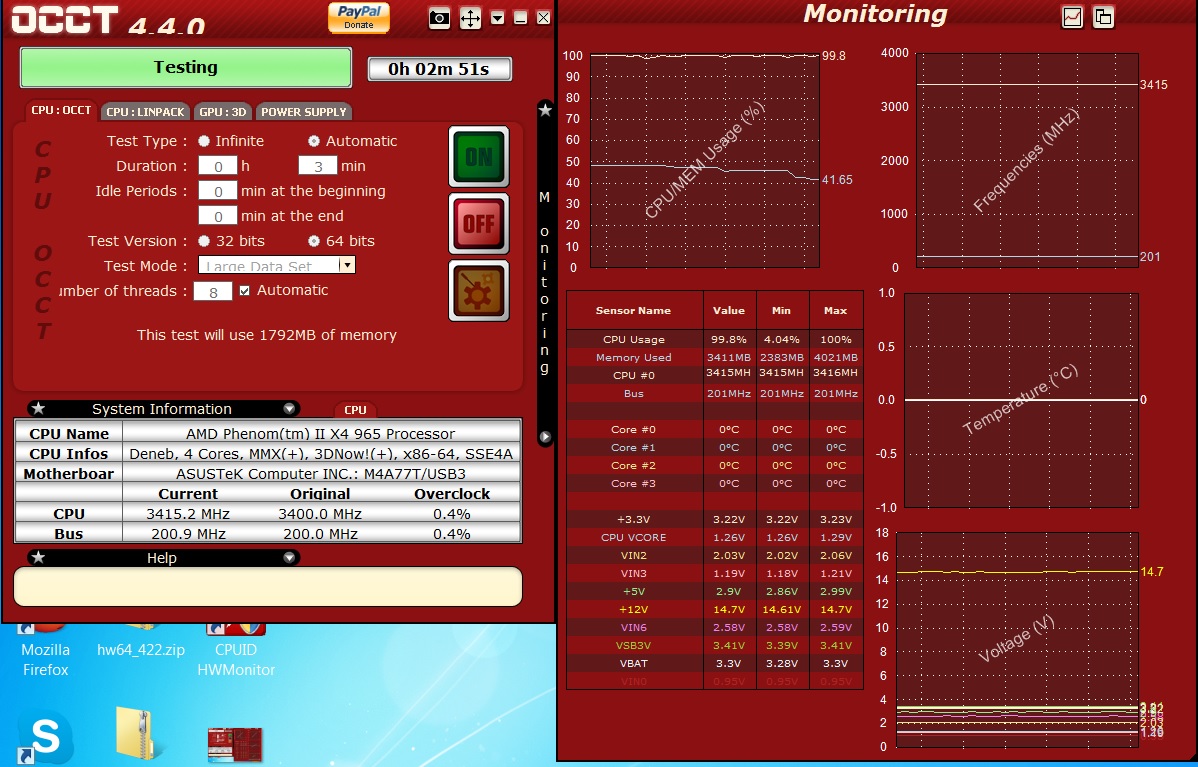Click the VSB3V sensor row
The image size is (1198, 767).
(x=714, y=645)
